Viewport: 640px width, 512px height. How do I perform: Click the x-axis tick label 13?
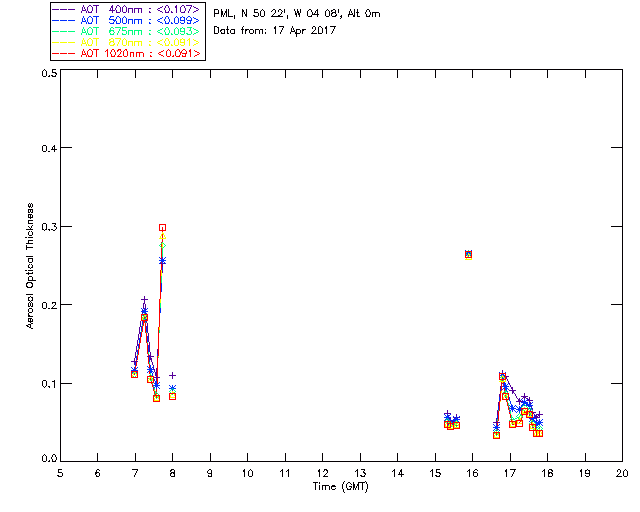pos(360,473)
